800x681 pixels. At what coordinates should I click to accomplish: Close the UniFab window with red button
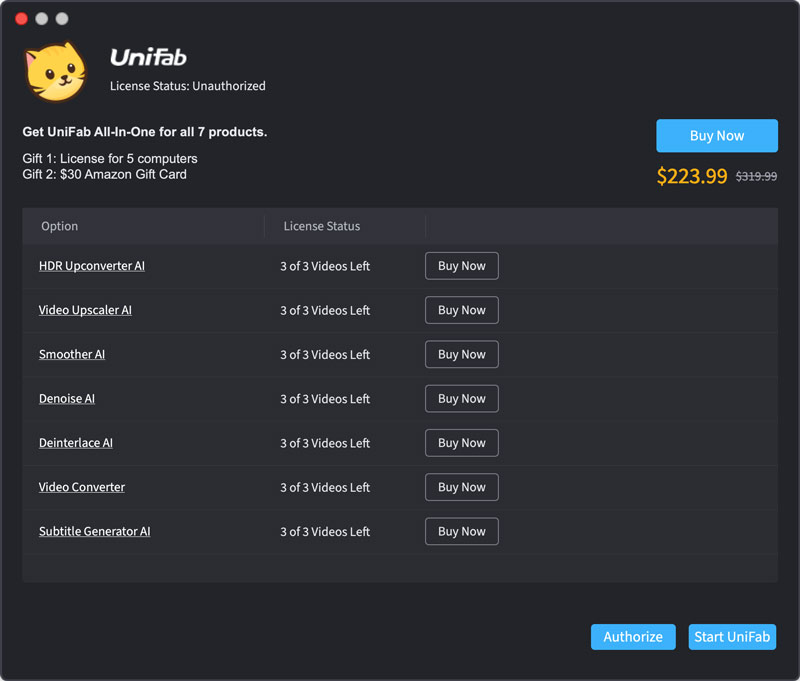pyautogui.click(x=21, y=19)
